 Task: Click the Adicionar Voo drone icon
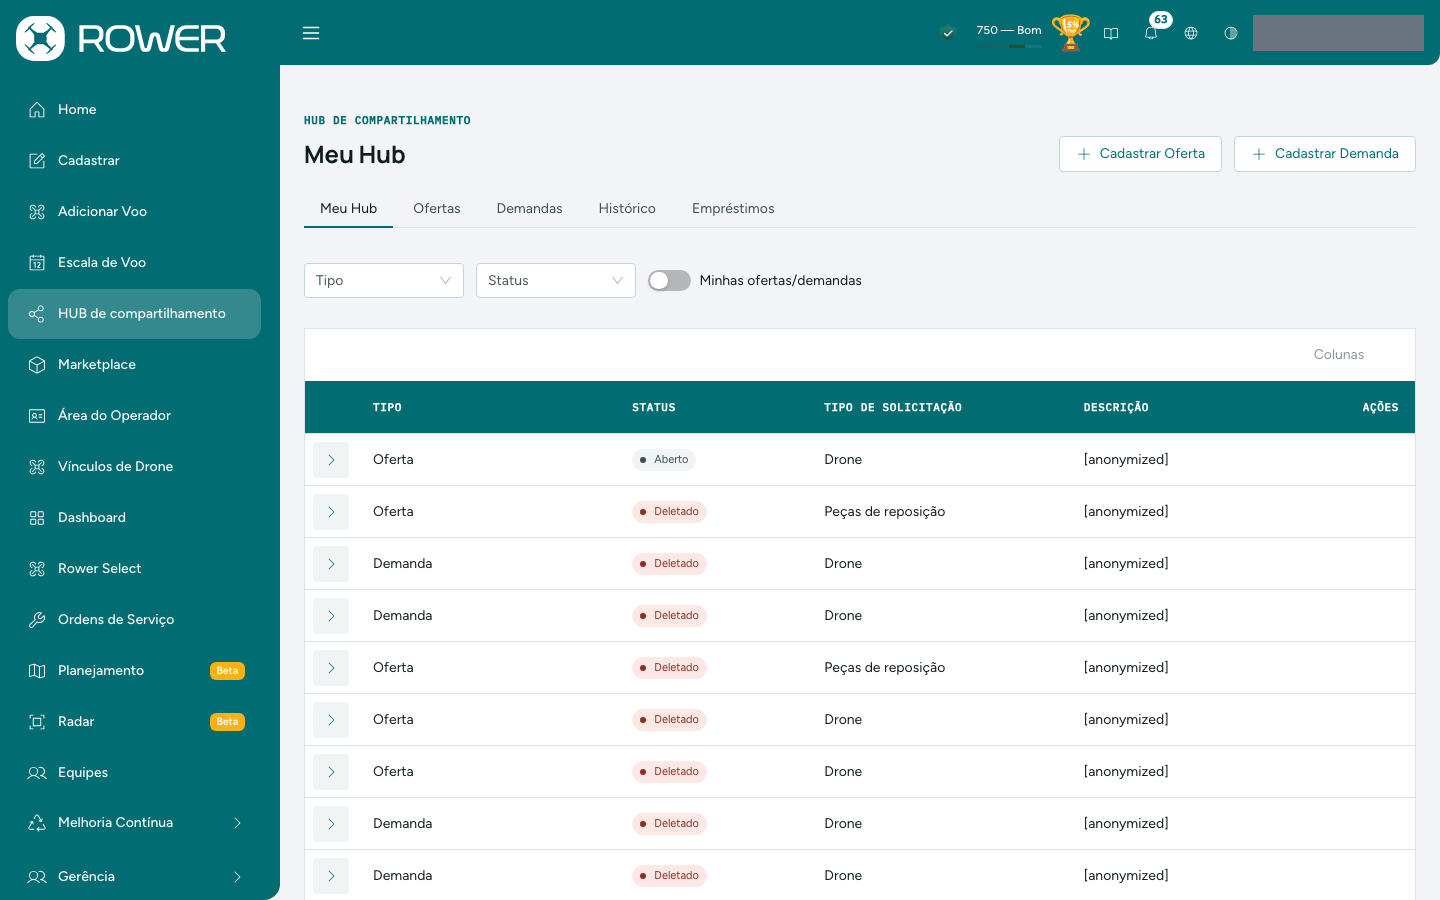pos(37,211)
